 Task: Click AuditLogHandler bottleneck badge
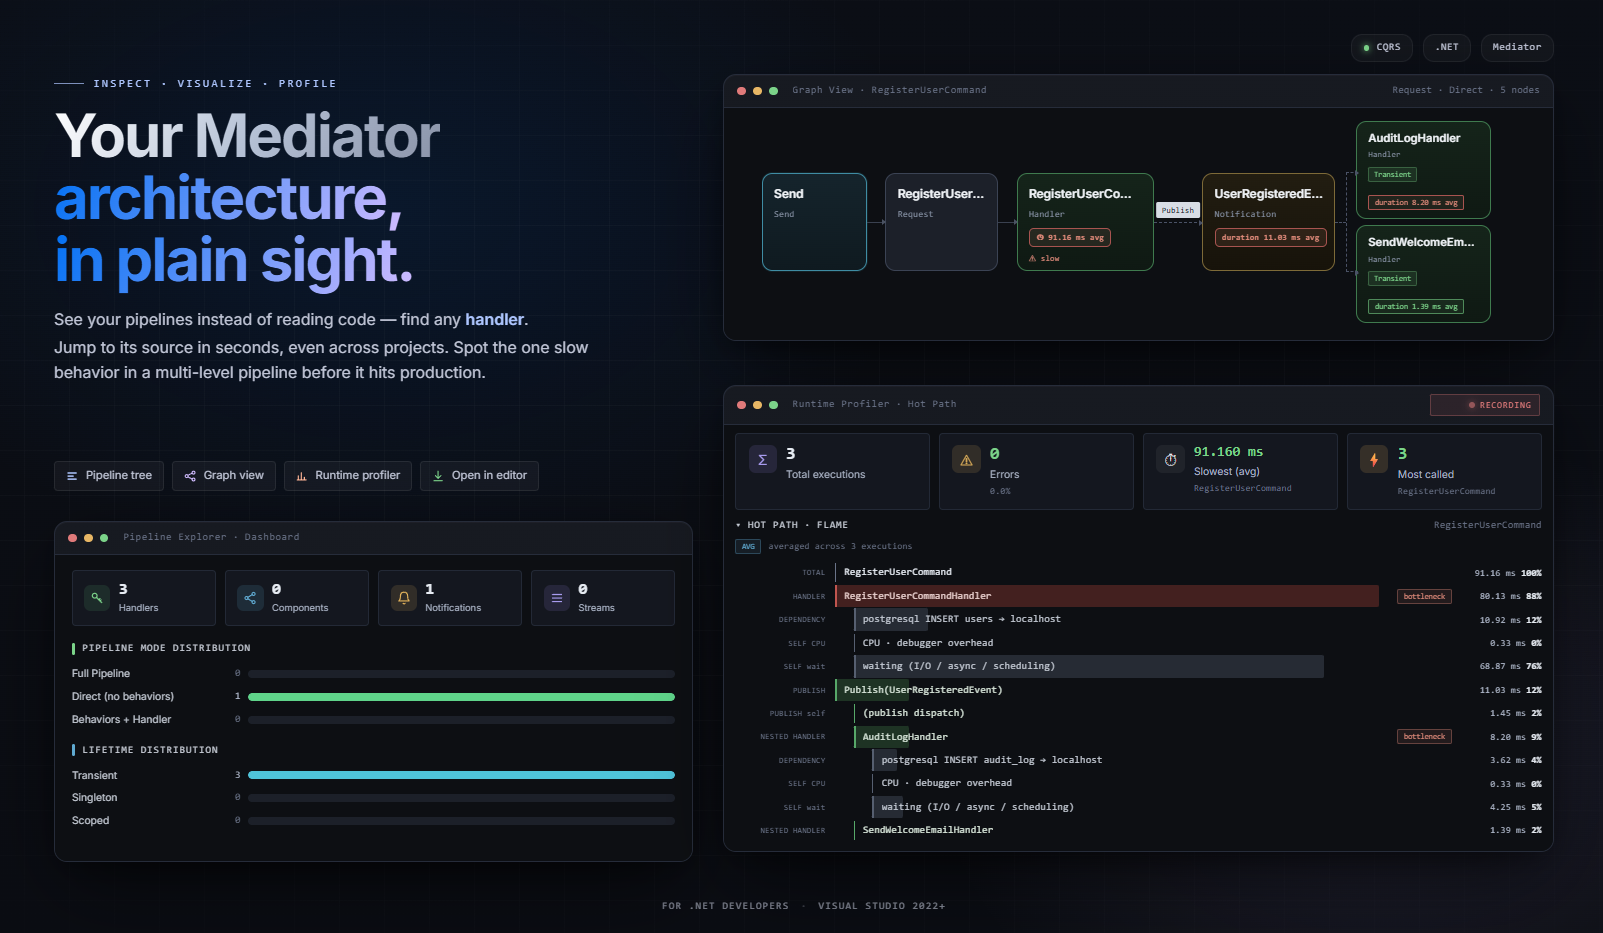(x=1424, y=737)
